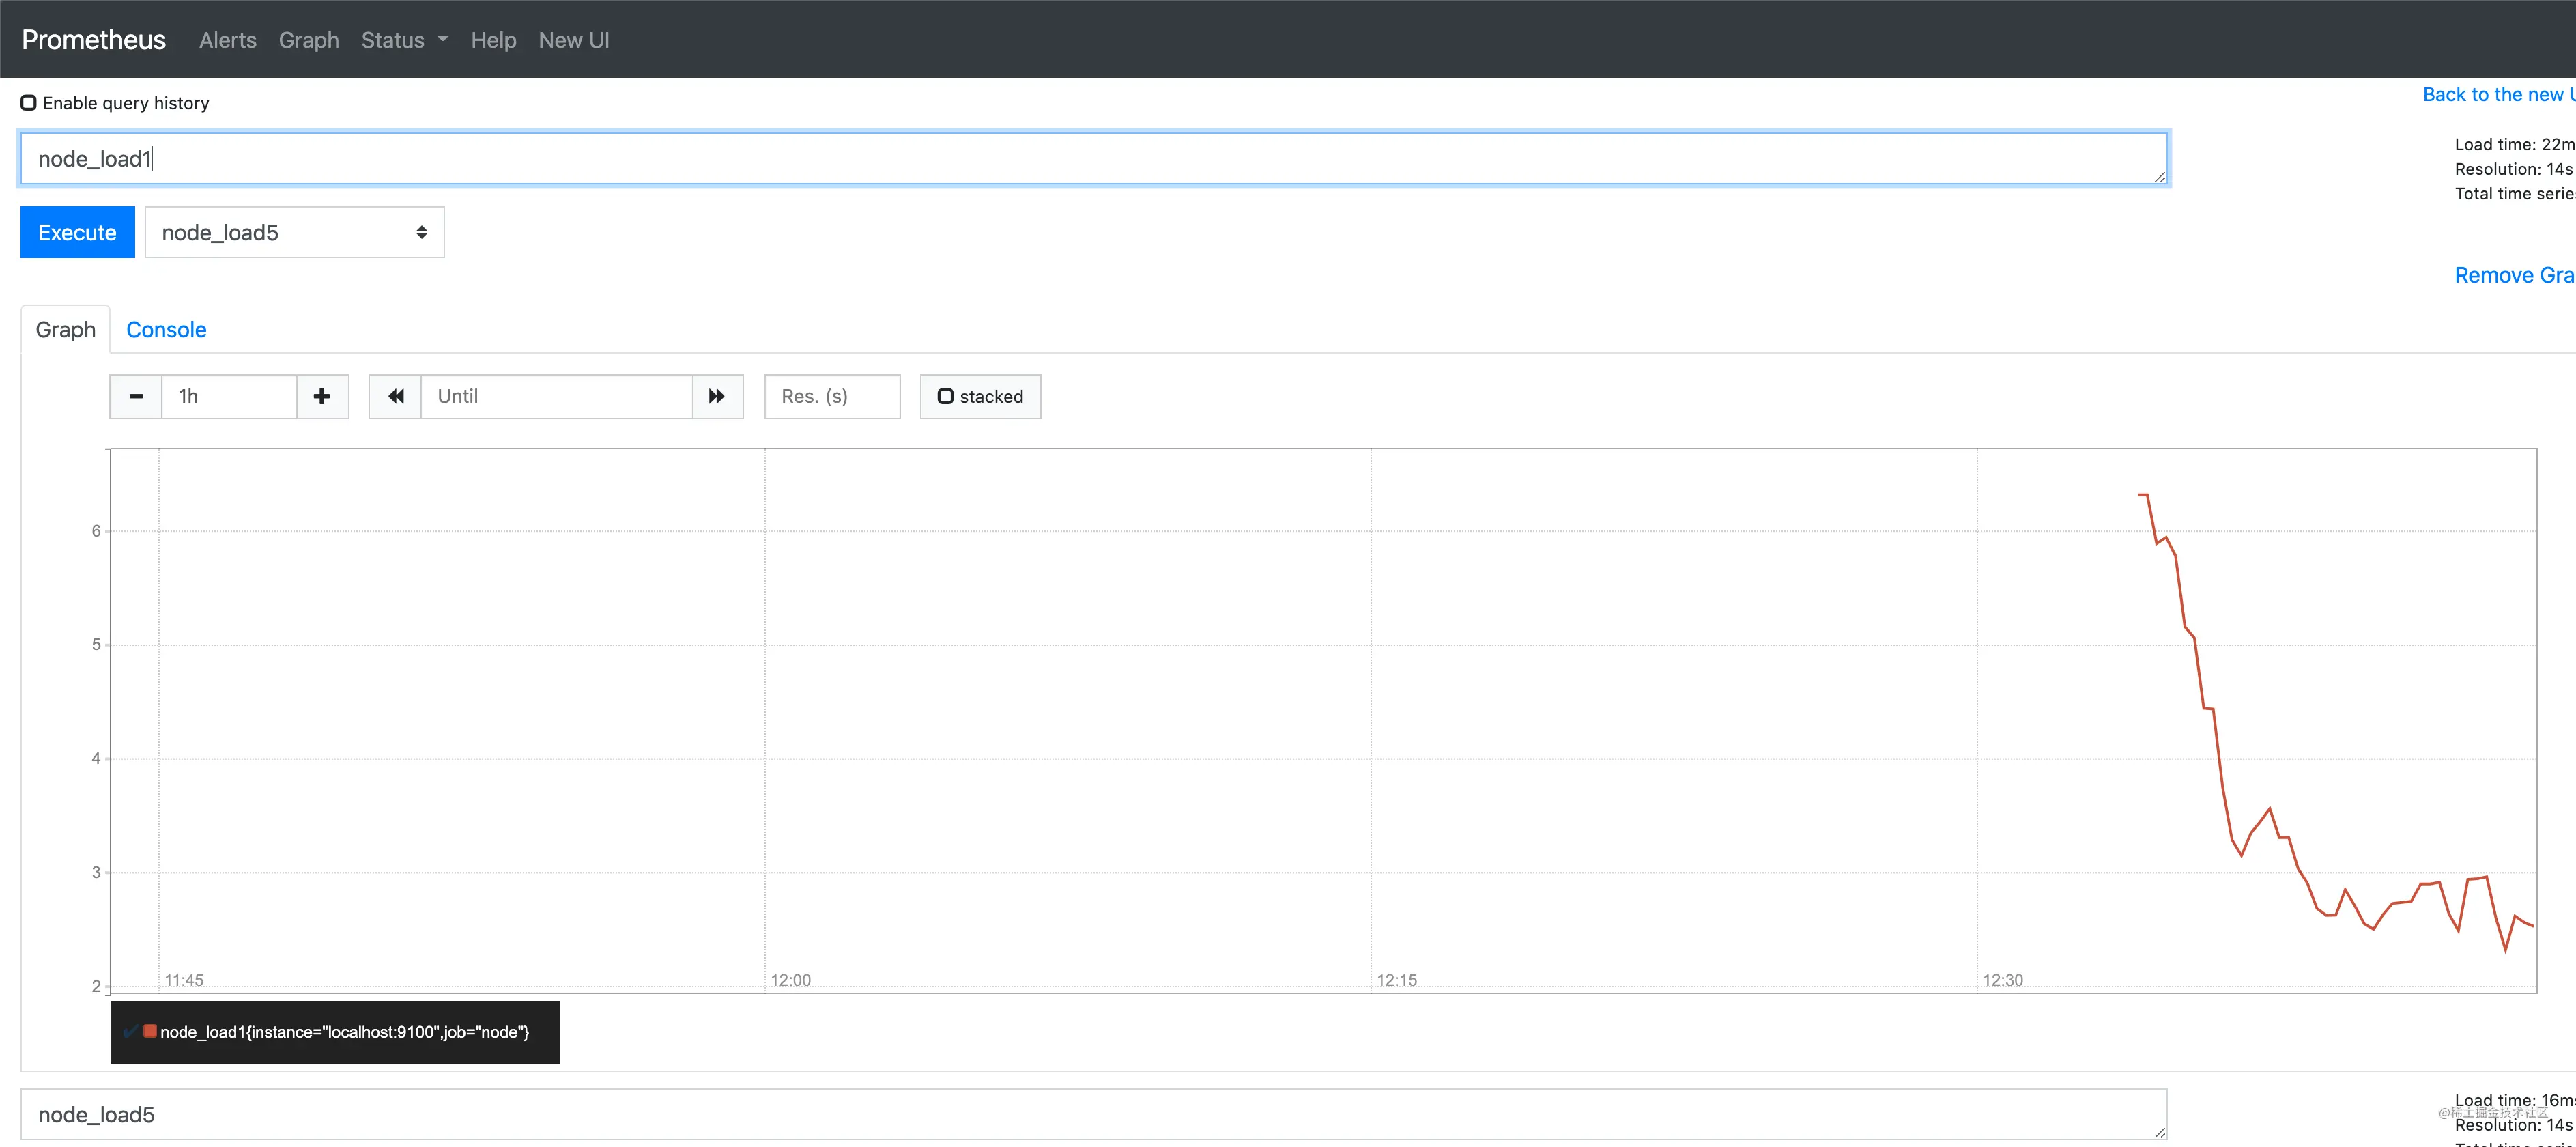This screenshot has height=1147, width=2576.
Task: Click the rewind button to move time backward
Action: click(x=396, y=396)
